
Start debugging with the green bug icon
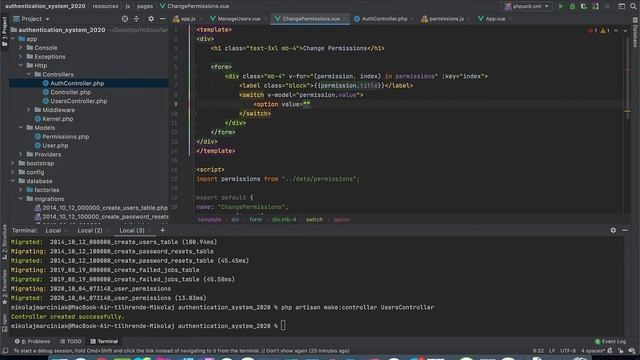tap(572, 6)
